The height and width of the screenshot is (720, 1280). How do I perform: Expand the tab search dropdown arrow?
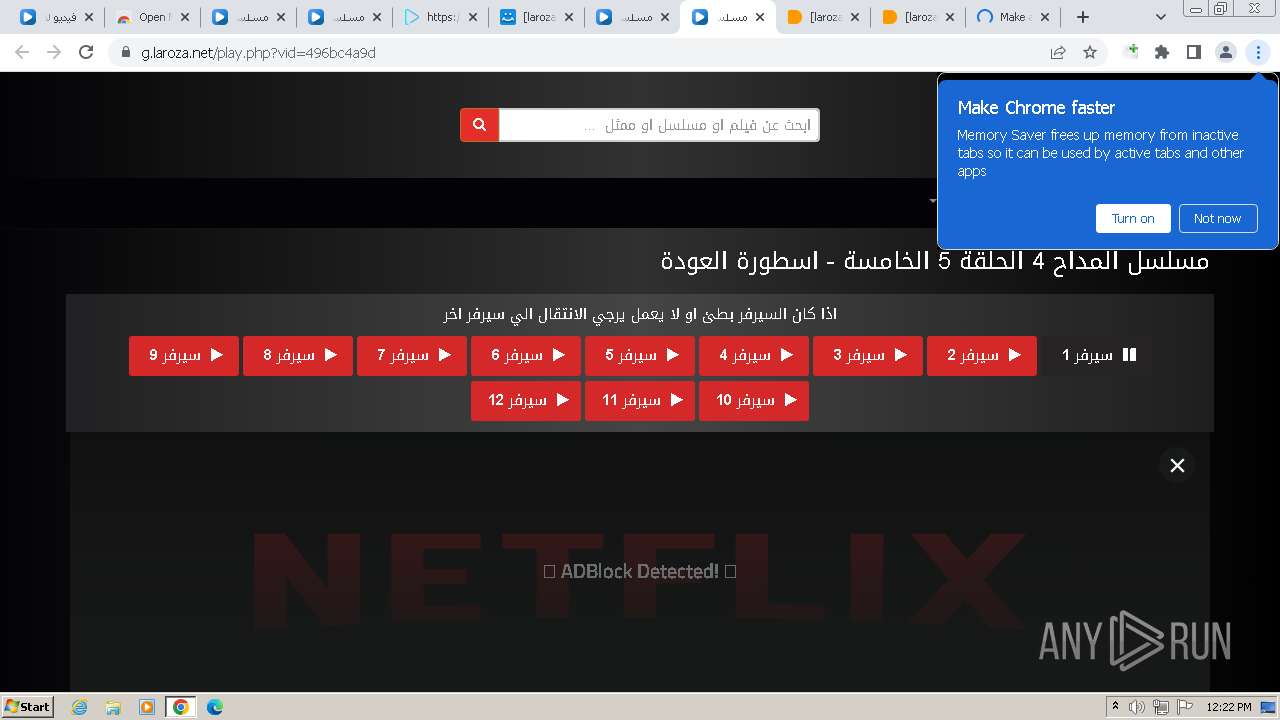1160,17
